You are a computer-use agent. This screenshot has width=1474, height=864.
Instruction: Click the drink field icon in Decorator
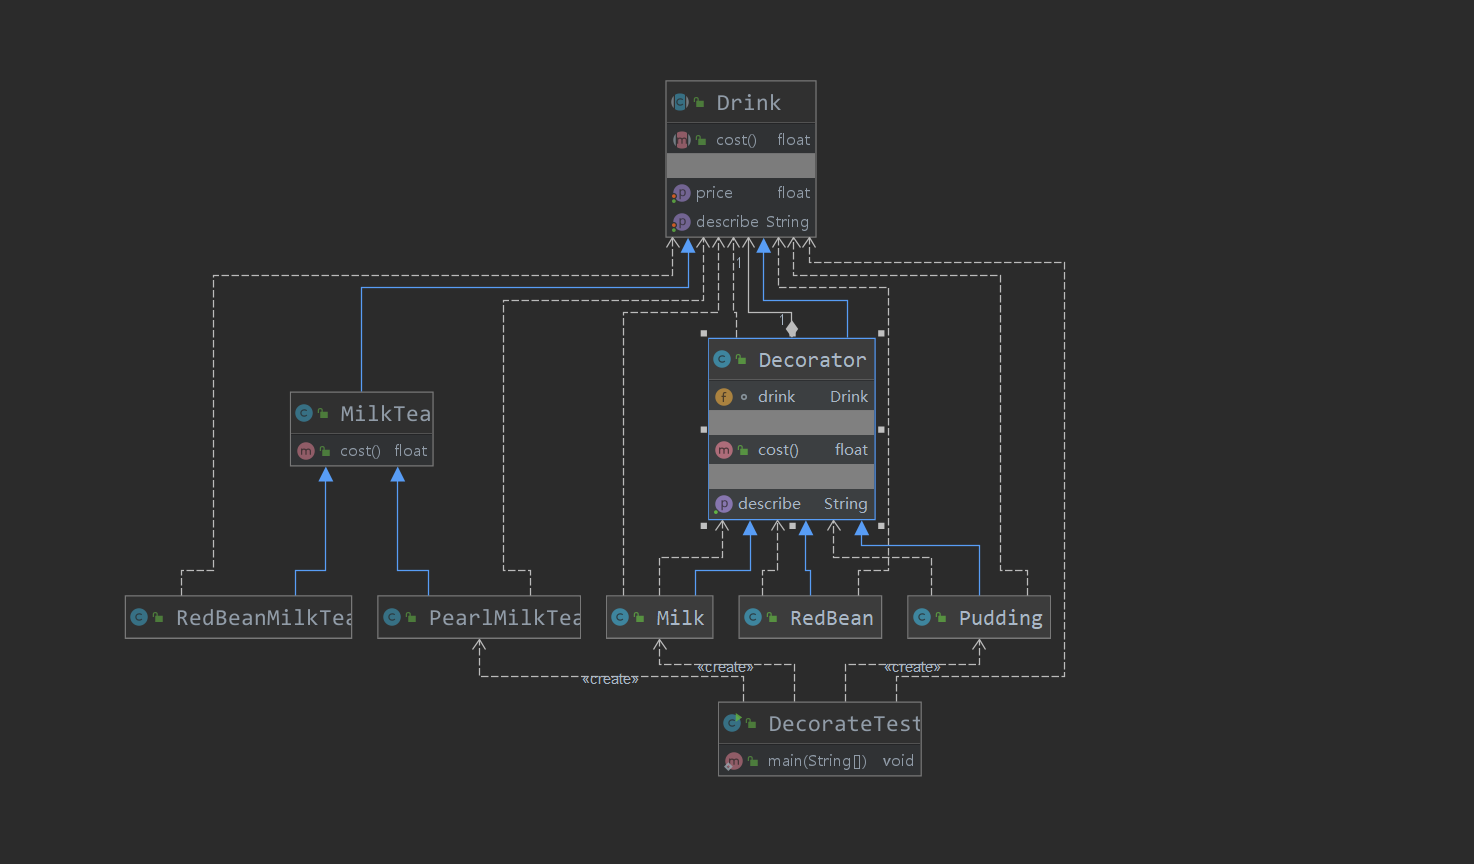click(724, 397)
